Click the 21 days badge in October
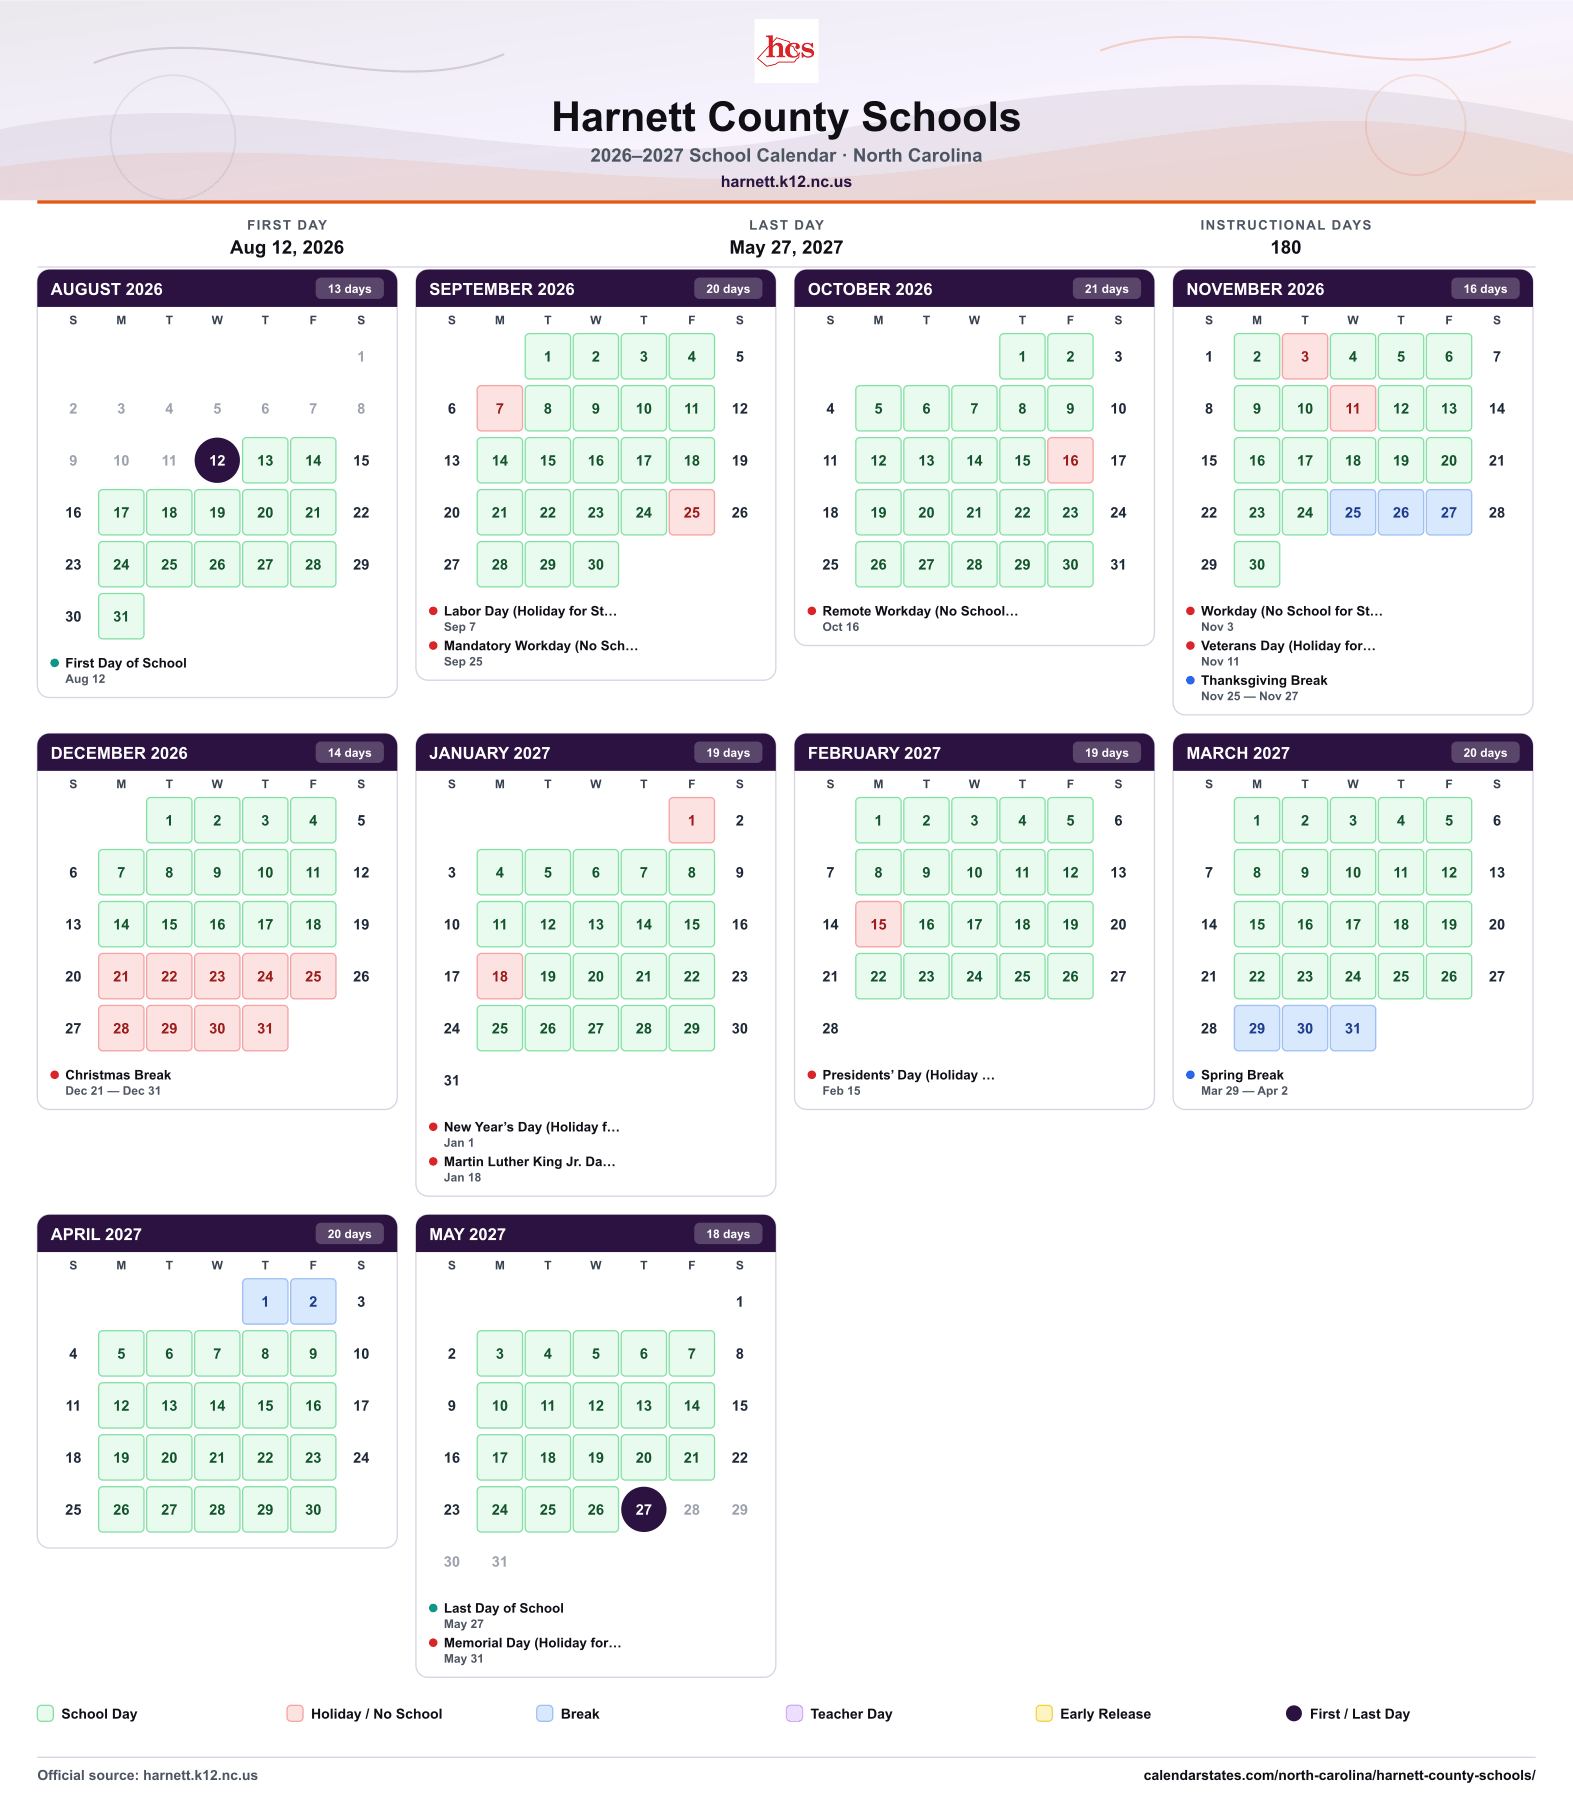This screenshot has width=1573, height=1795. click(1106, 289)
